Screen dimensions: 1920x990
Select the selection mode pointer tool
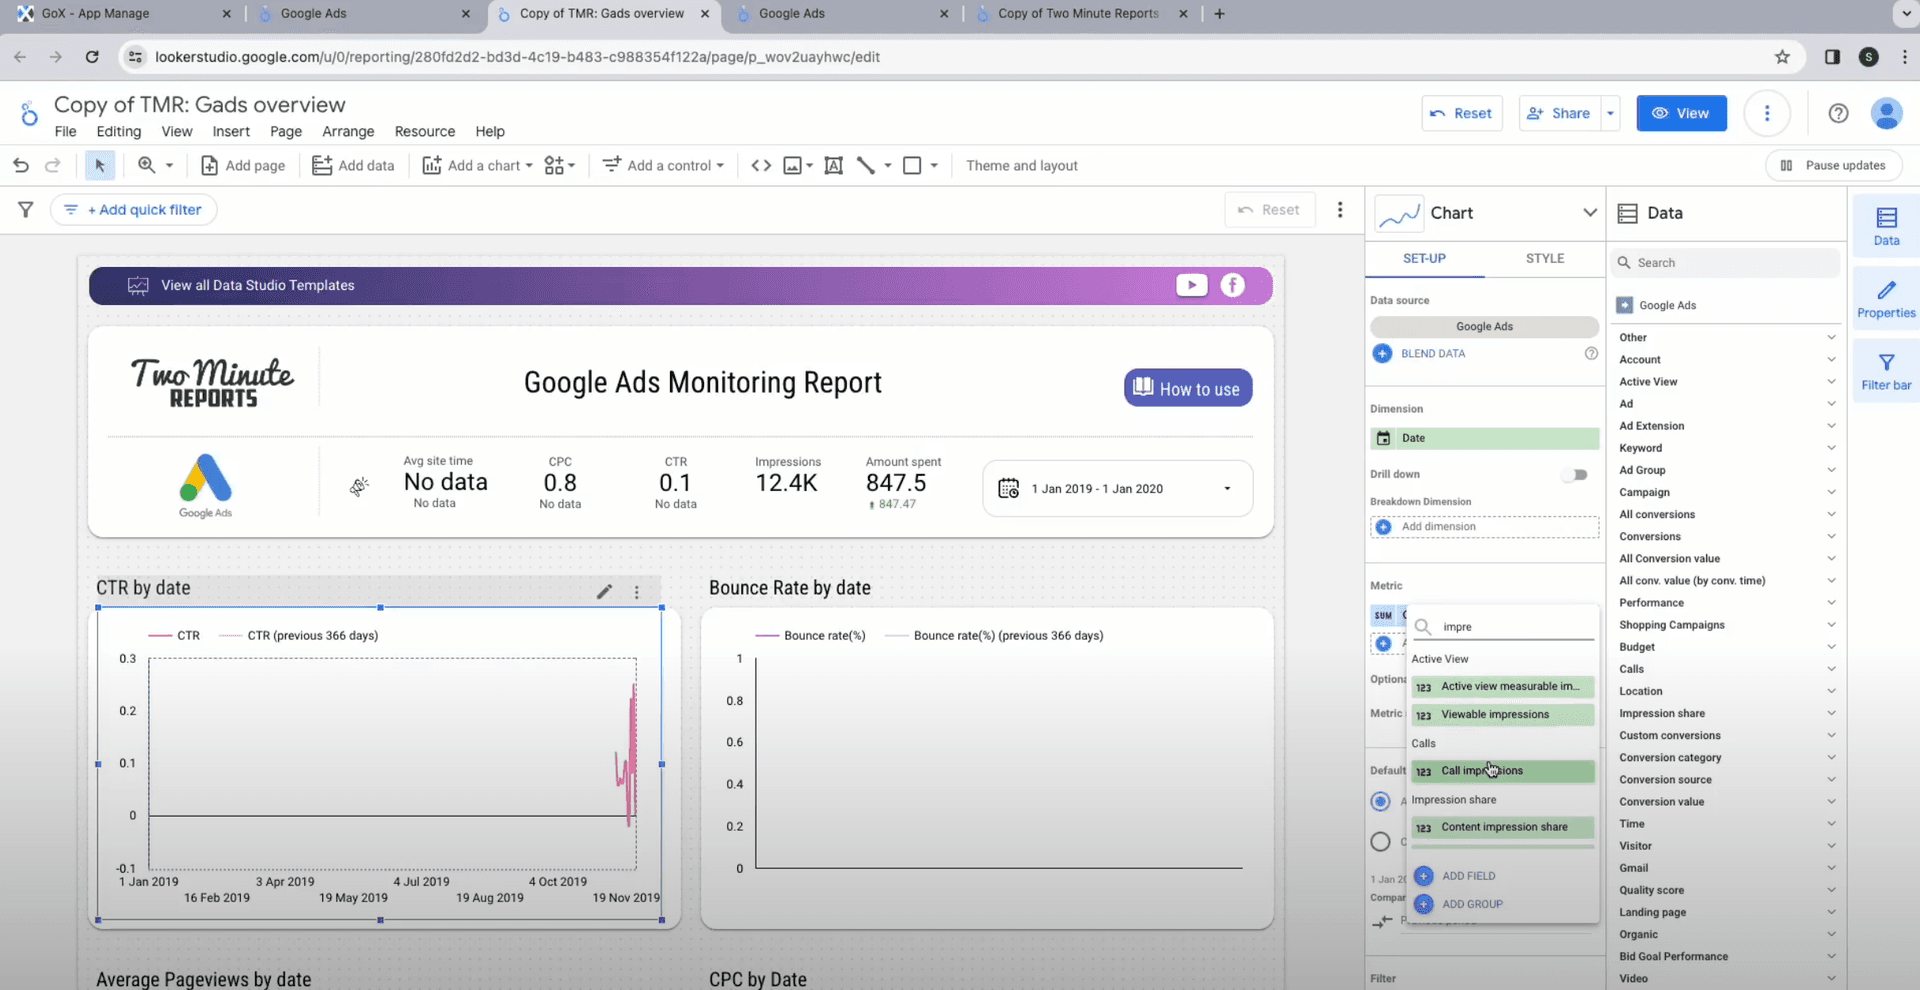pyautogui.click(x=99, y=165)
